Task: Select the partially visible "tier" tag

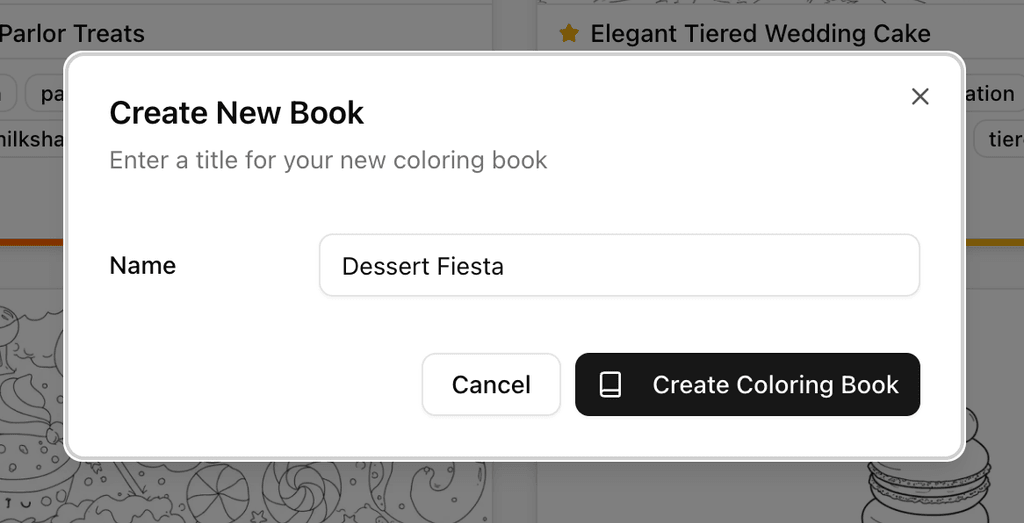Action: (x=1002, y=139)
